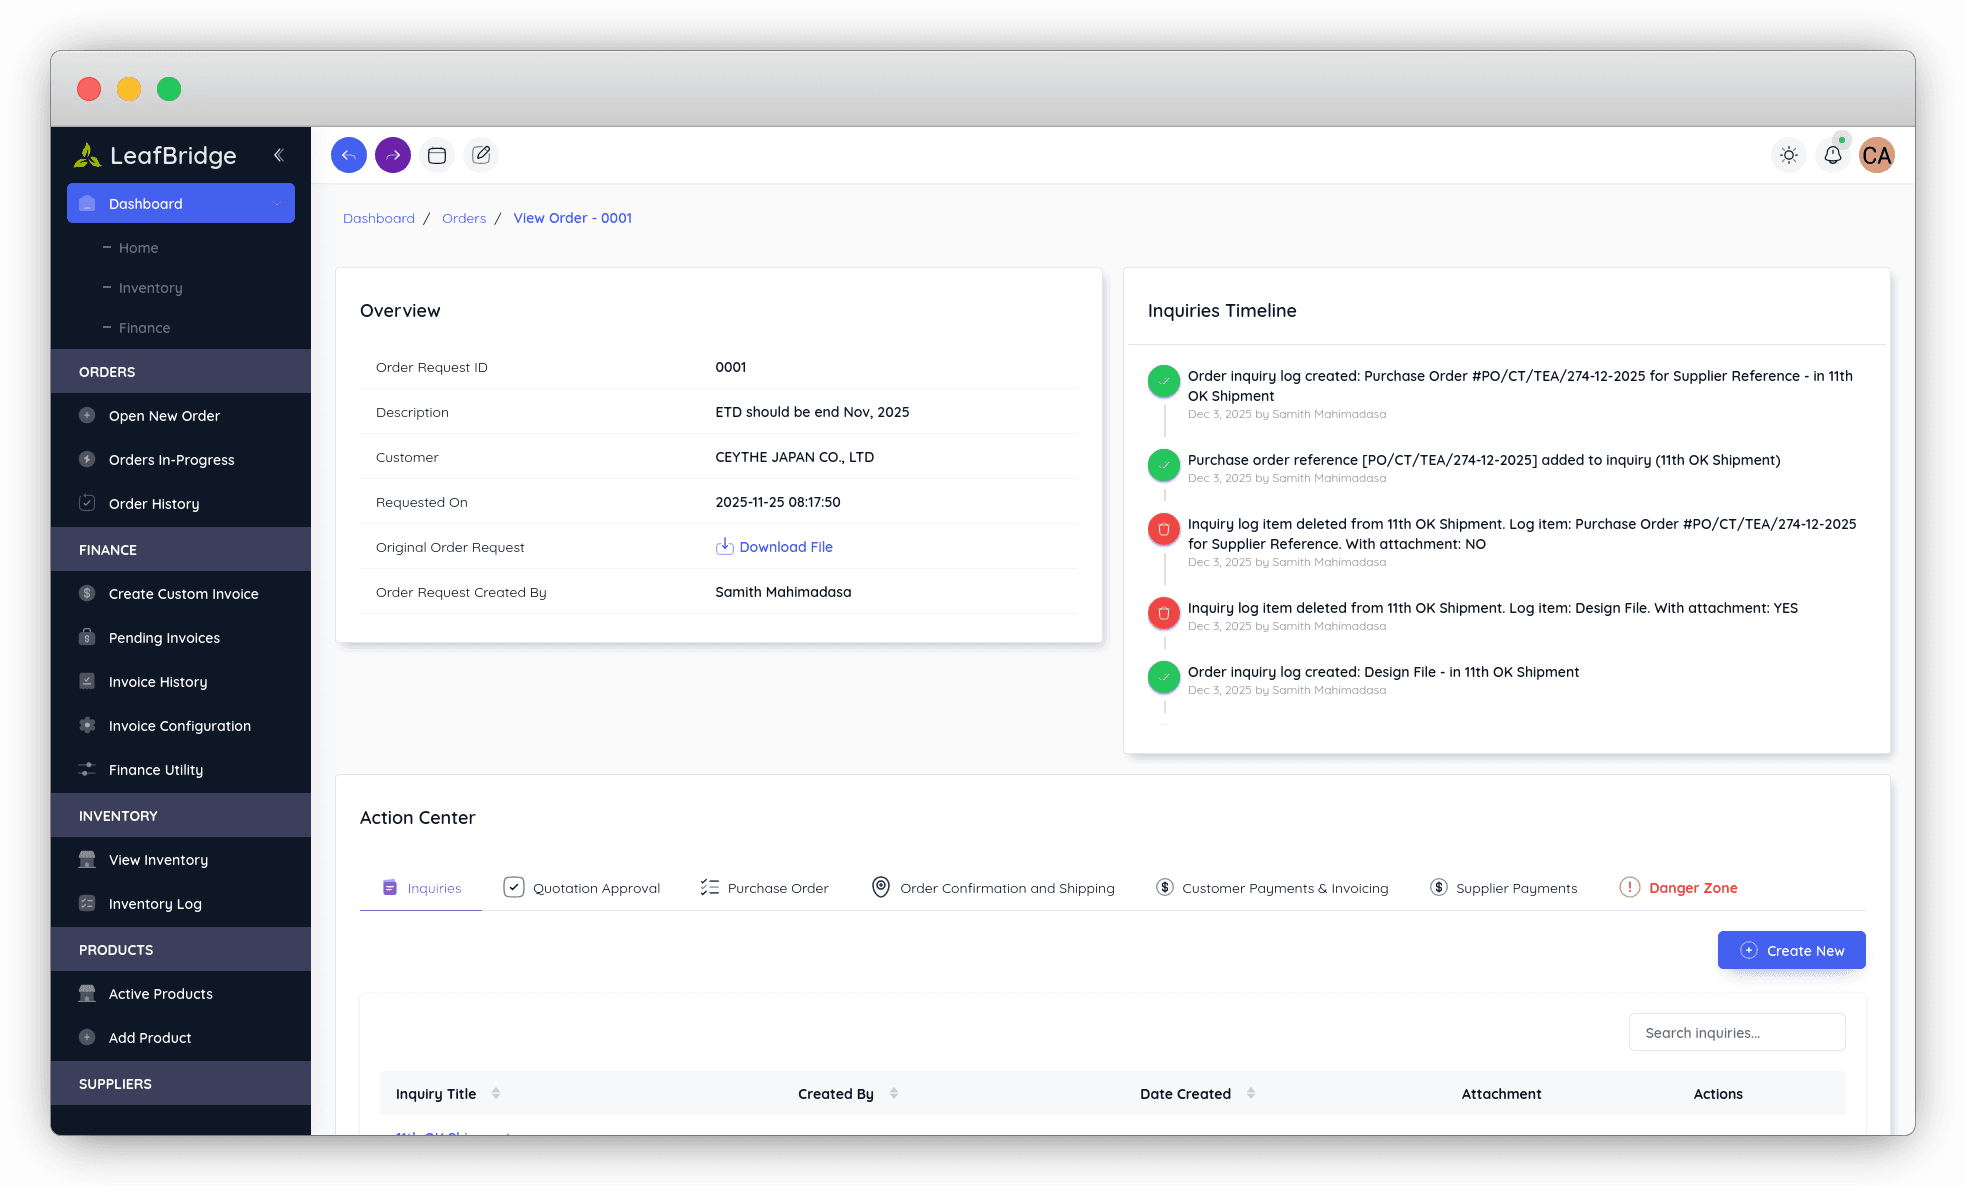Image resolution: width=1966 pixels, height=1186 pixels.
Task: Click View Order - 0001 breadcrumb
Action: coord(573,218)
